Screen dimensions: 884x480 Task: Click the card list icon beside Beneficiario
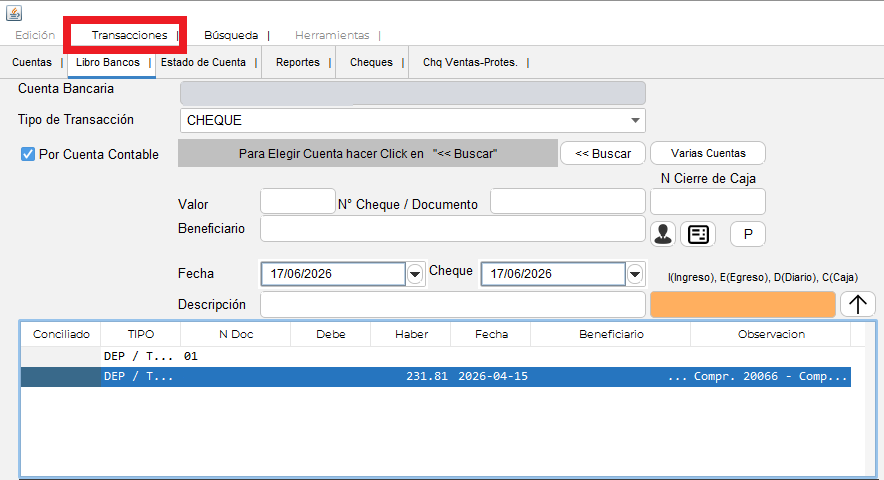(x=698, y=234)
